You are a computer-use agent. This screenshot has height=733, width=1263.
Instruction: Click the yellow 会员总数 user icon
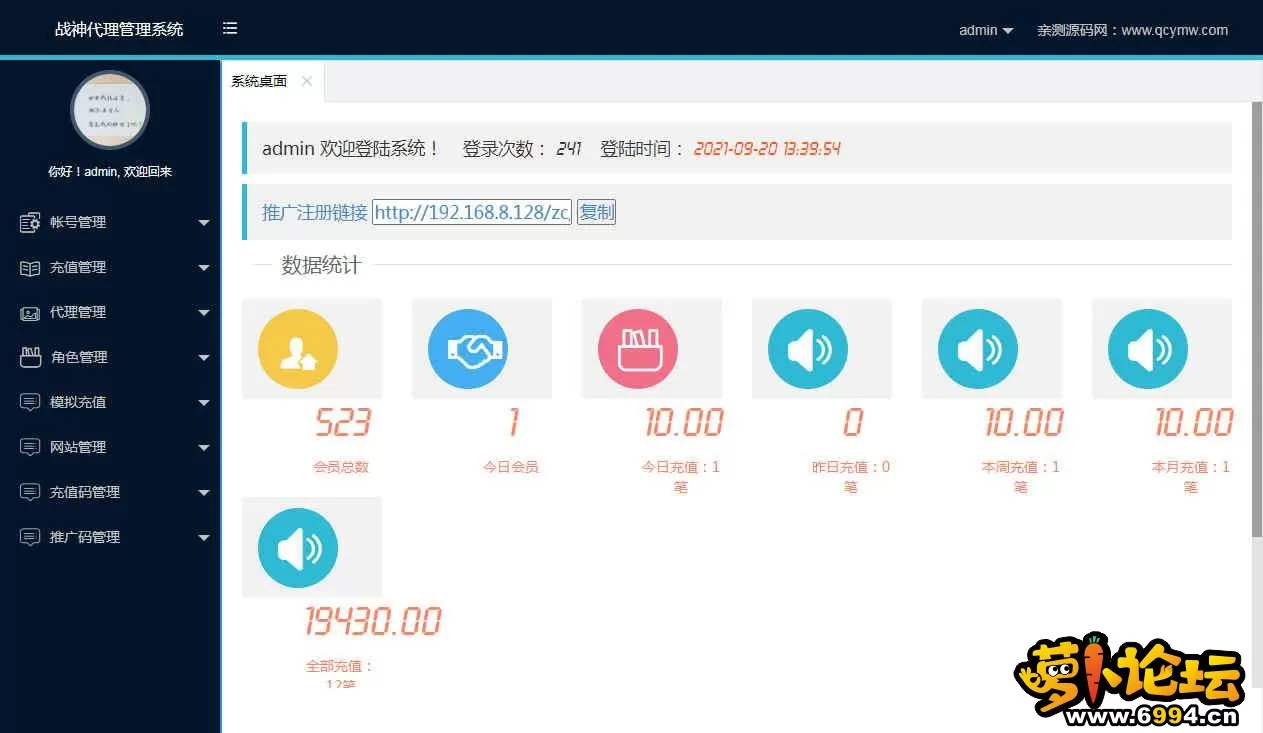tap(298, 349)
